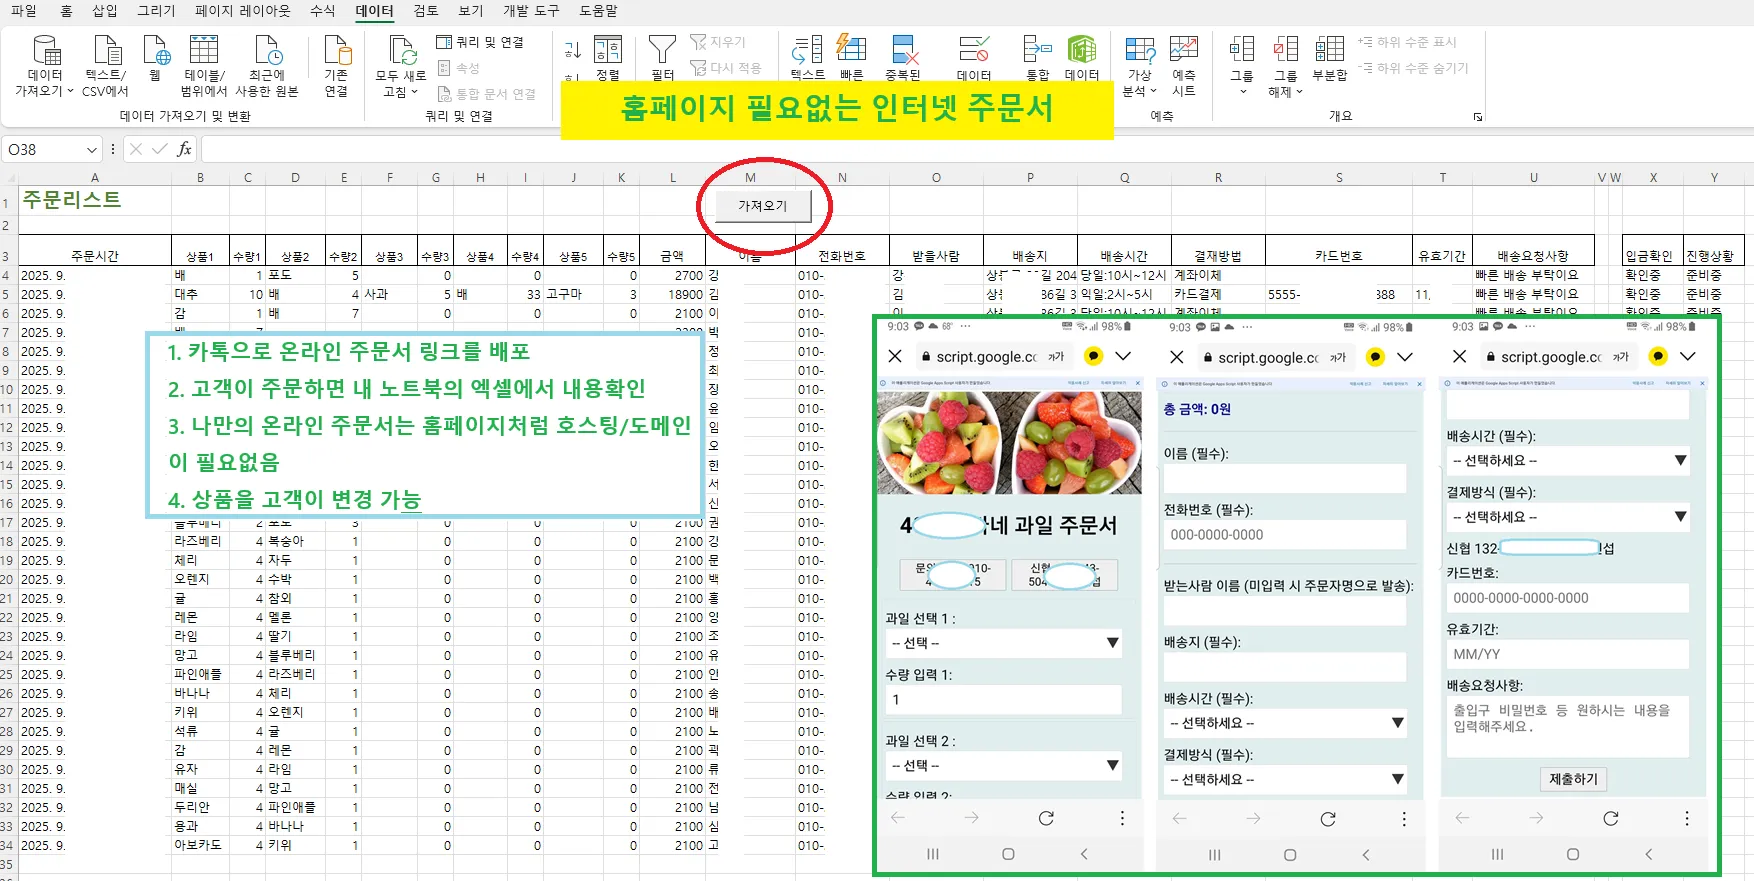The image size is (1754, 881).
Task: Switch to the 수식 ribbon tab
Action: (323, 11)
